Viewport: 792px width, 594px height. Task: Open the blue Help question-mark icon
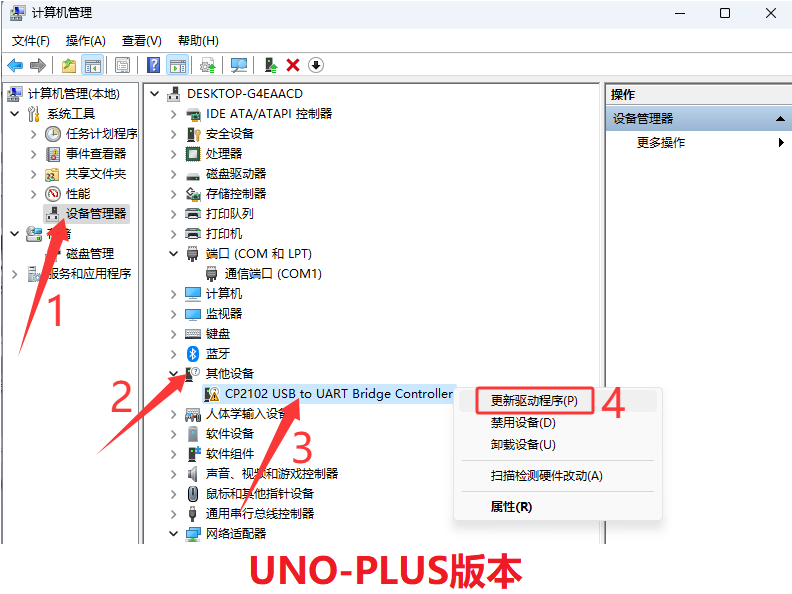[154, 65]
